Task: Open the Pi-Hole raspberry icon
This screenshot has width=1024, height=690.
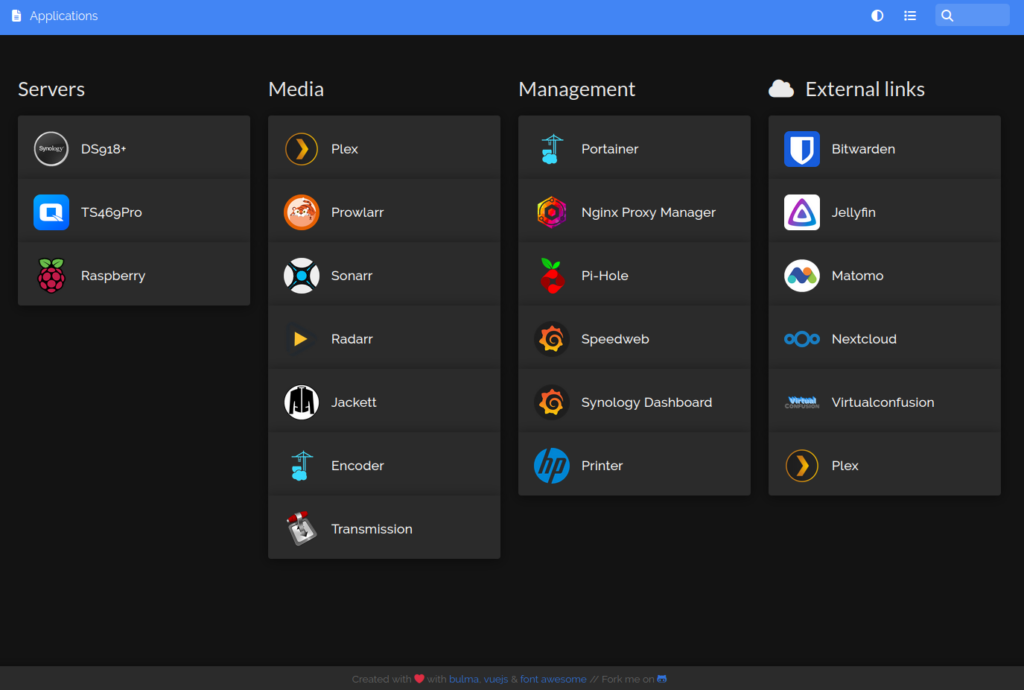Action: [551, 275]
